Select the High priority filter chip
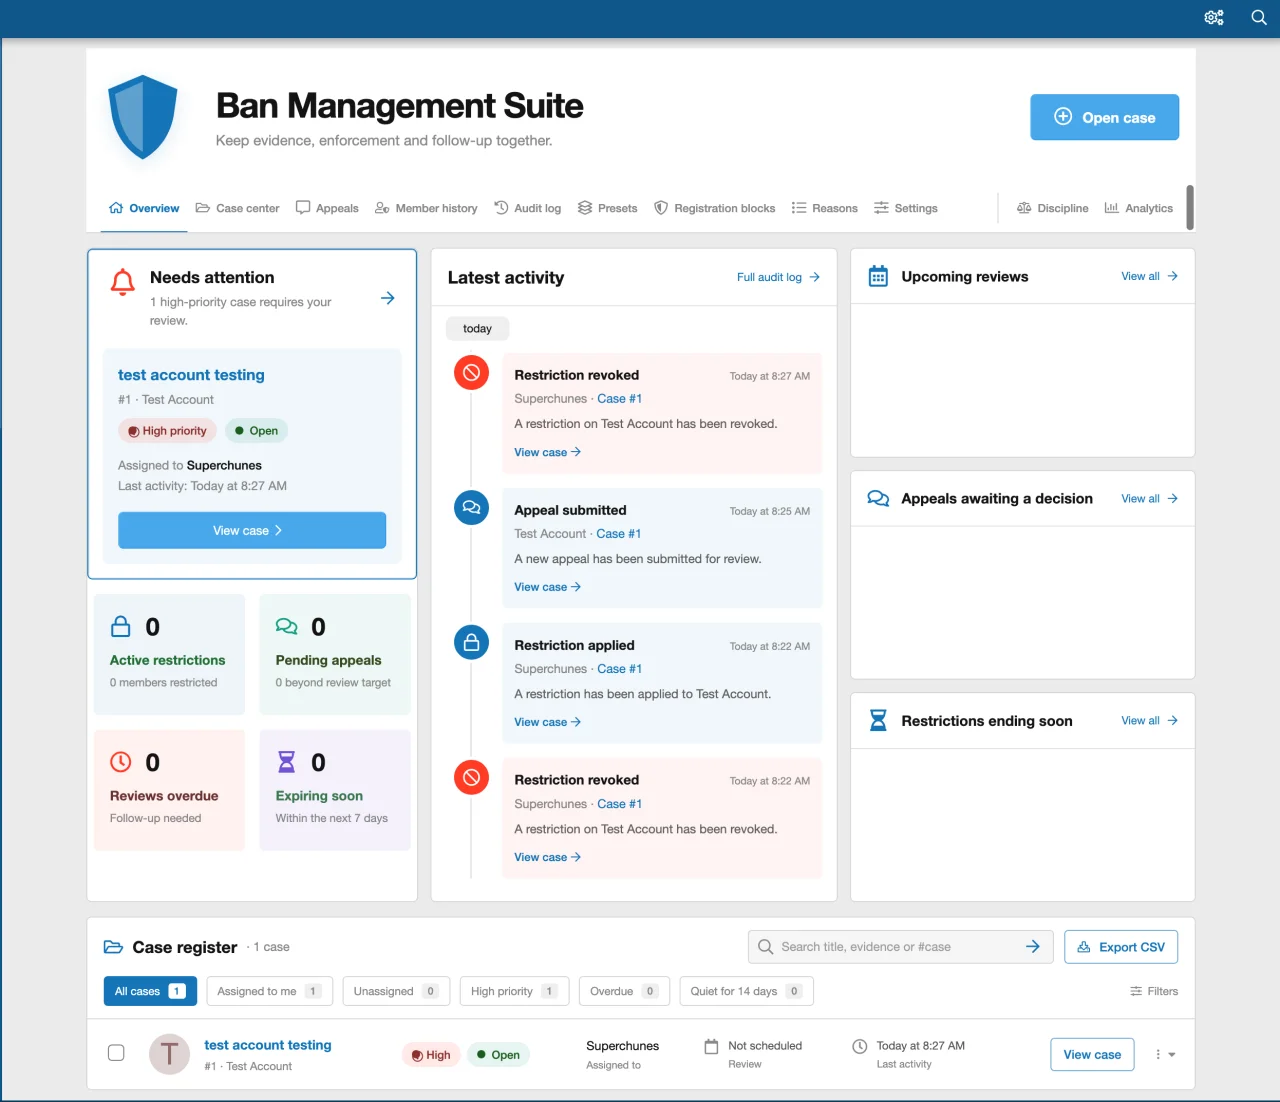Image resolution: width=1280 pixels, height=1102 pixels. [514, 991]
